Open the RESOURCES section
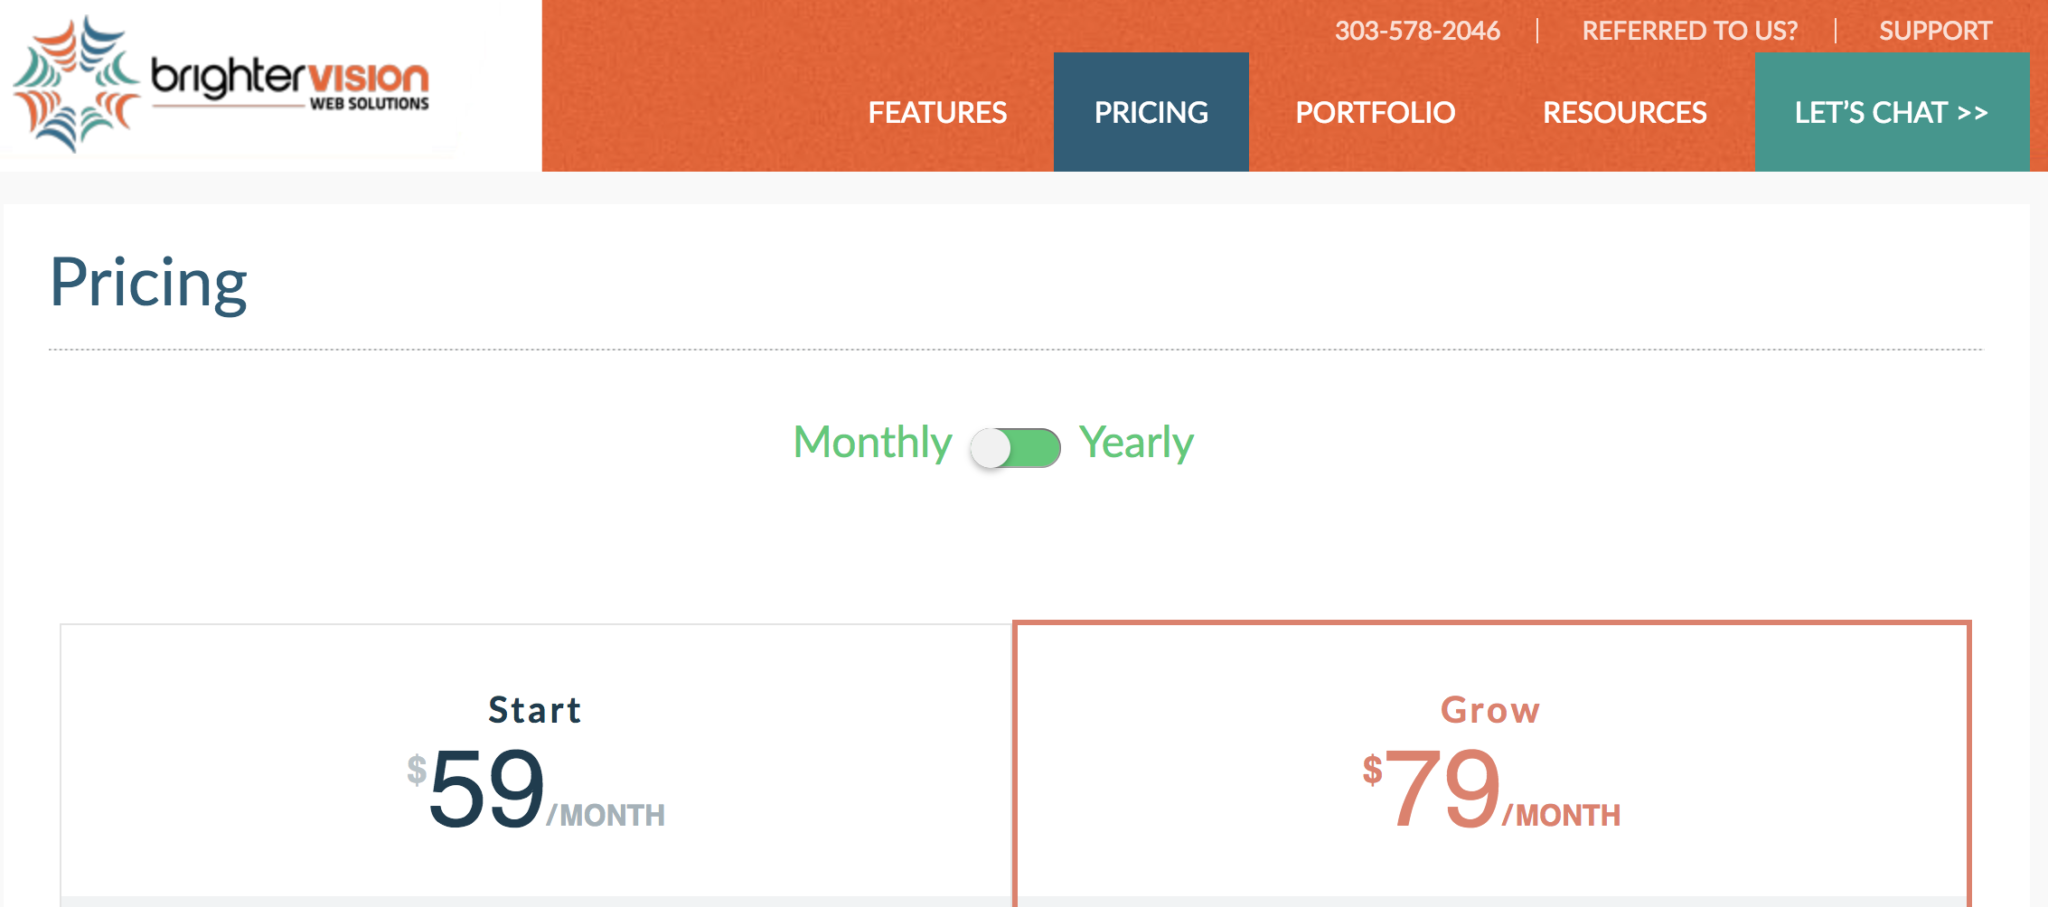The image size is (2048, 907). click(x=1624, y=111)
